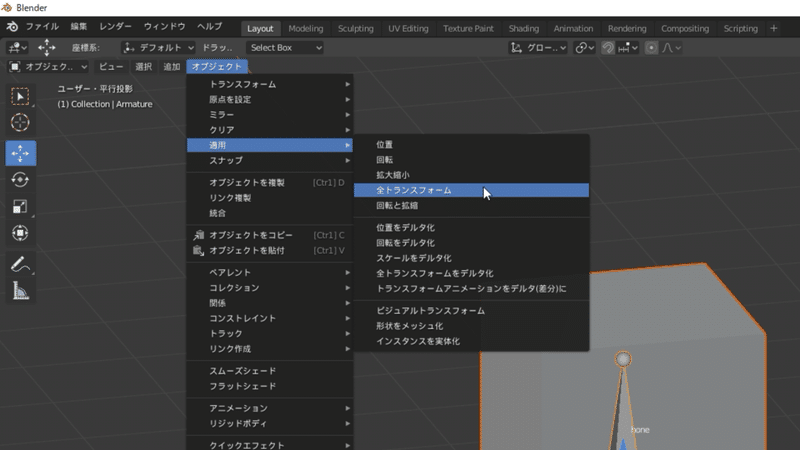
Task: Switch to the Compositing workspace tab
Action: coord(685,29)
